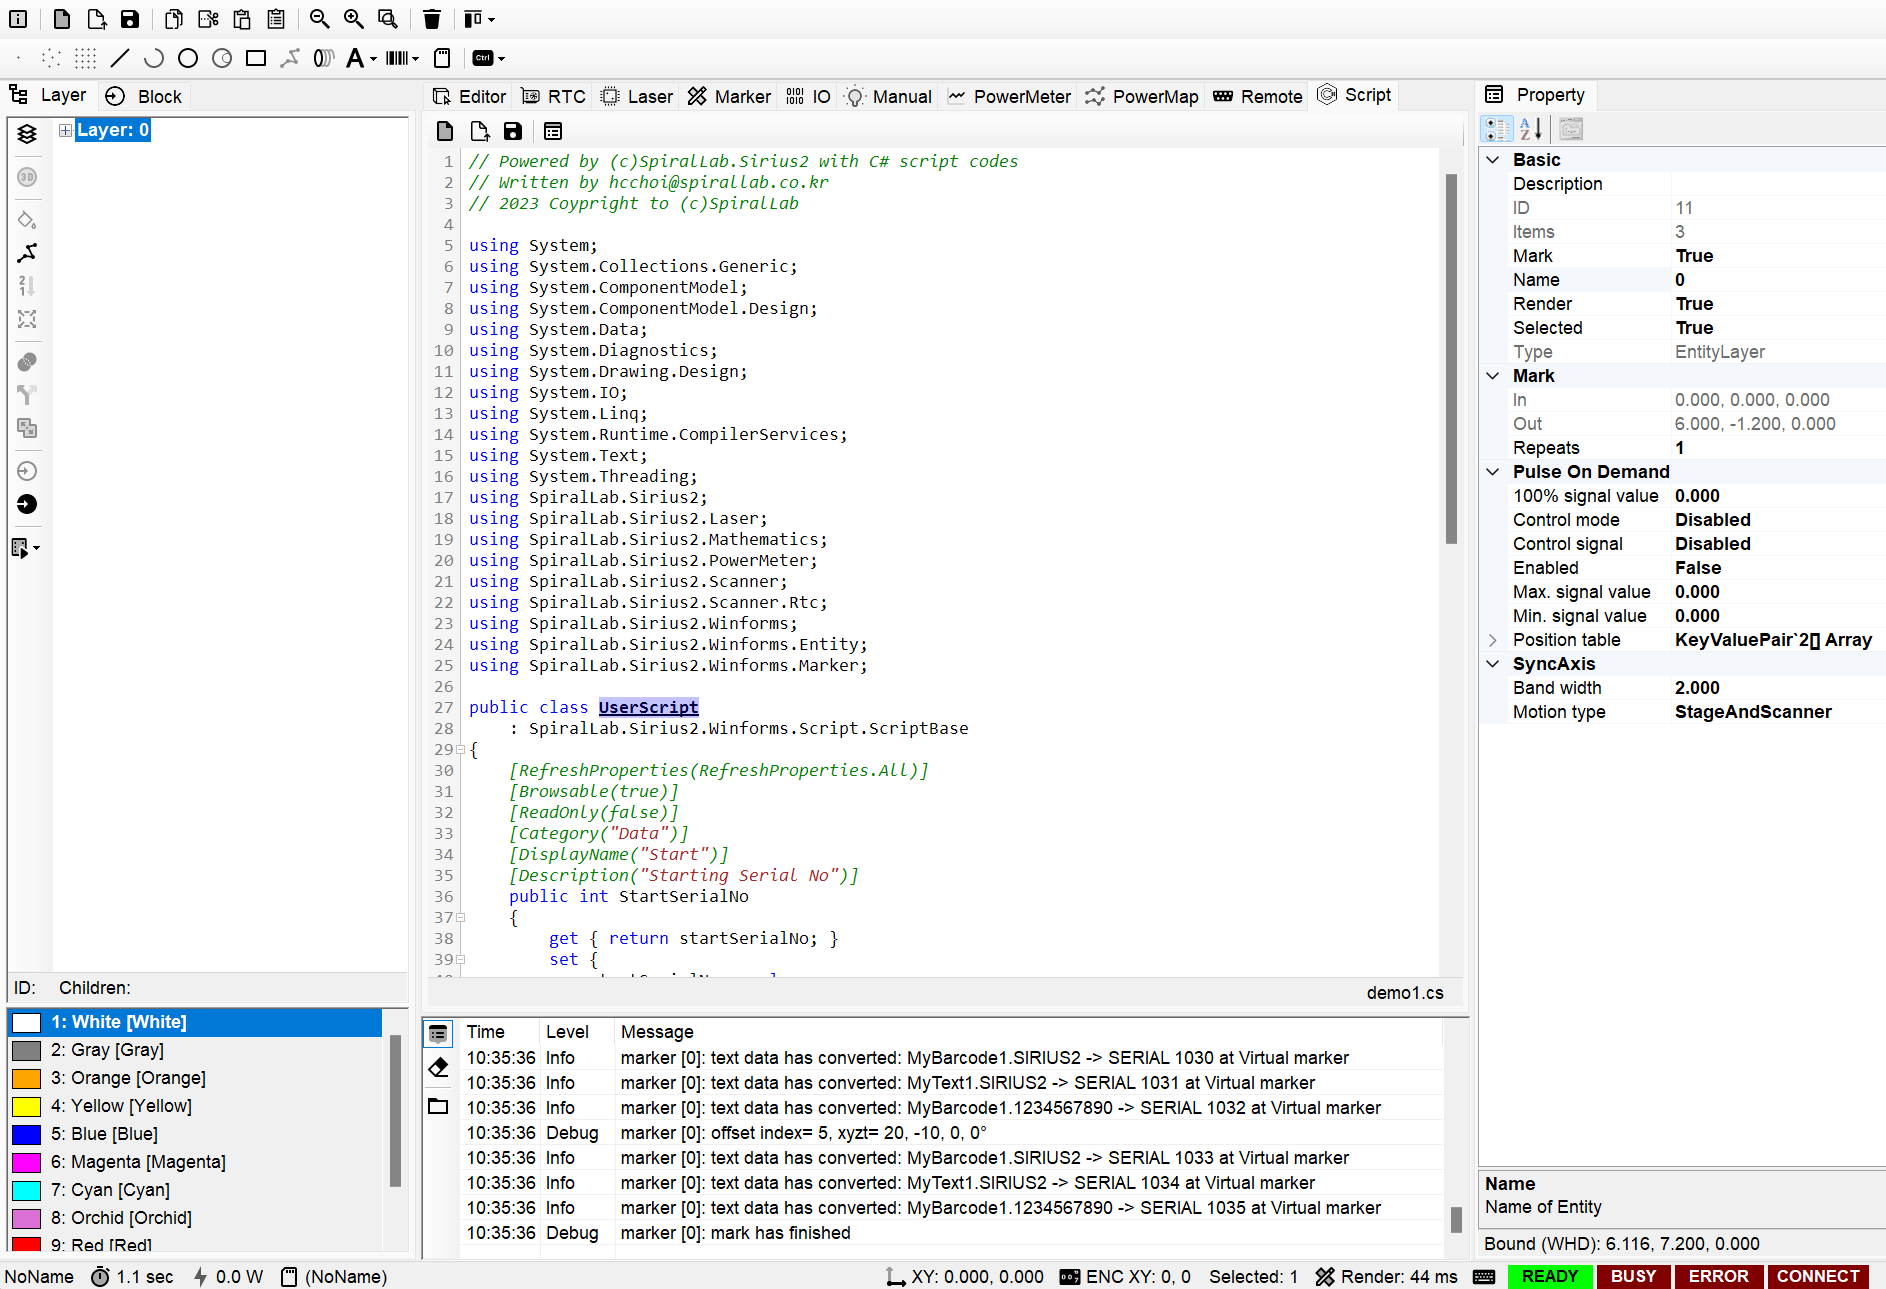1886x1289 pixels.
Task: Toggle alphabetical sort in Property panel
Action: pyautogui.click(x=1531, y=129)
